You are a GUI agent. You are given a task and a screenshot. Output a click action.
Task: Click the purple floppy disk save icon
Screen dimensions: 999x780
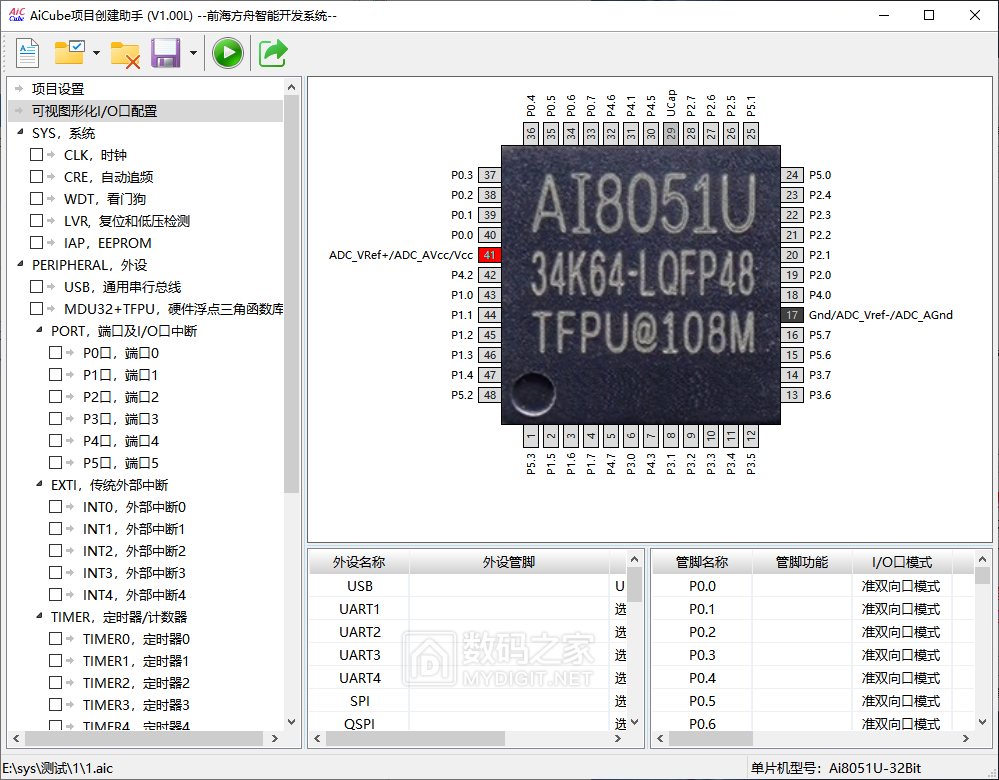click(165, 53)
